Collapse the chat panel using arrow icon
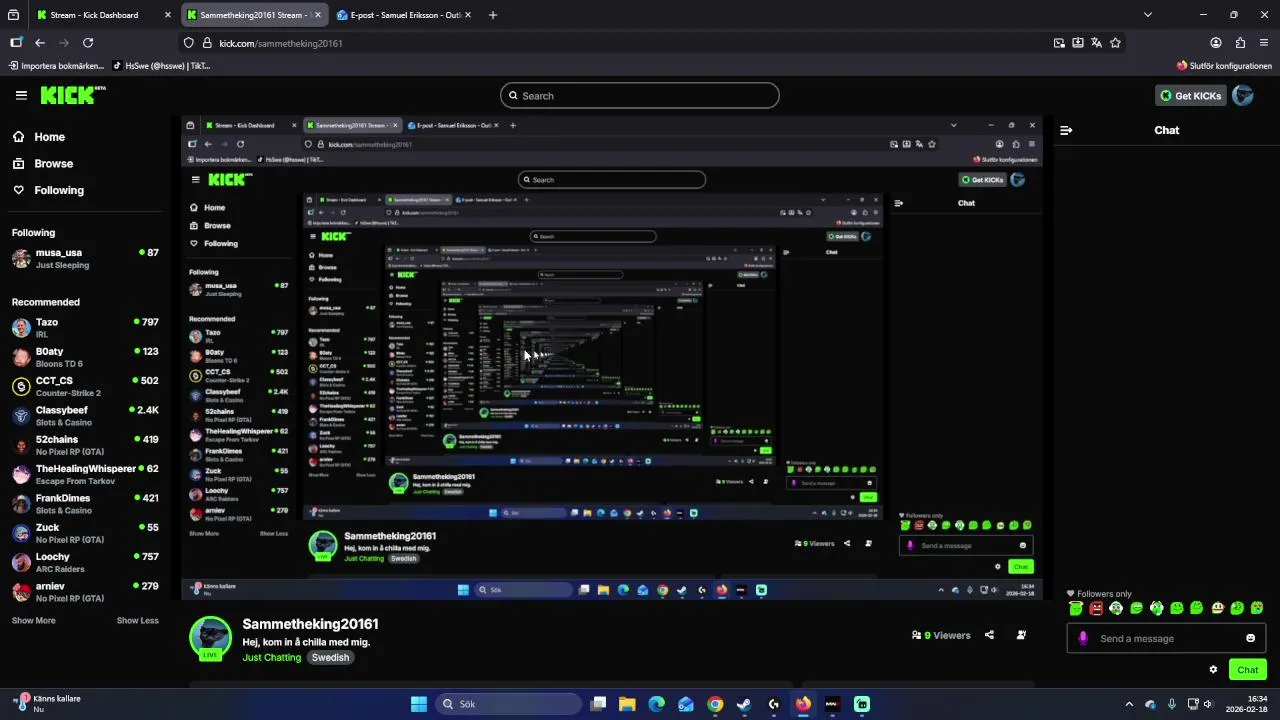1280x720 pixels. (x=1066, y=130)
